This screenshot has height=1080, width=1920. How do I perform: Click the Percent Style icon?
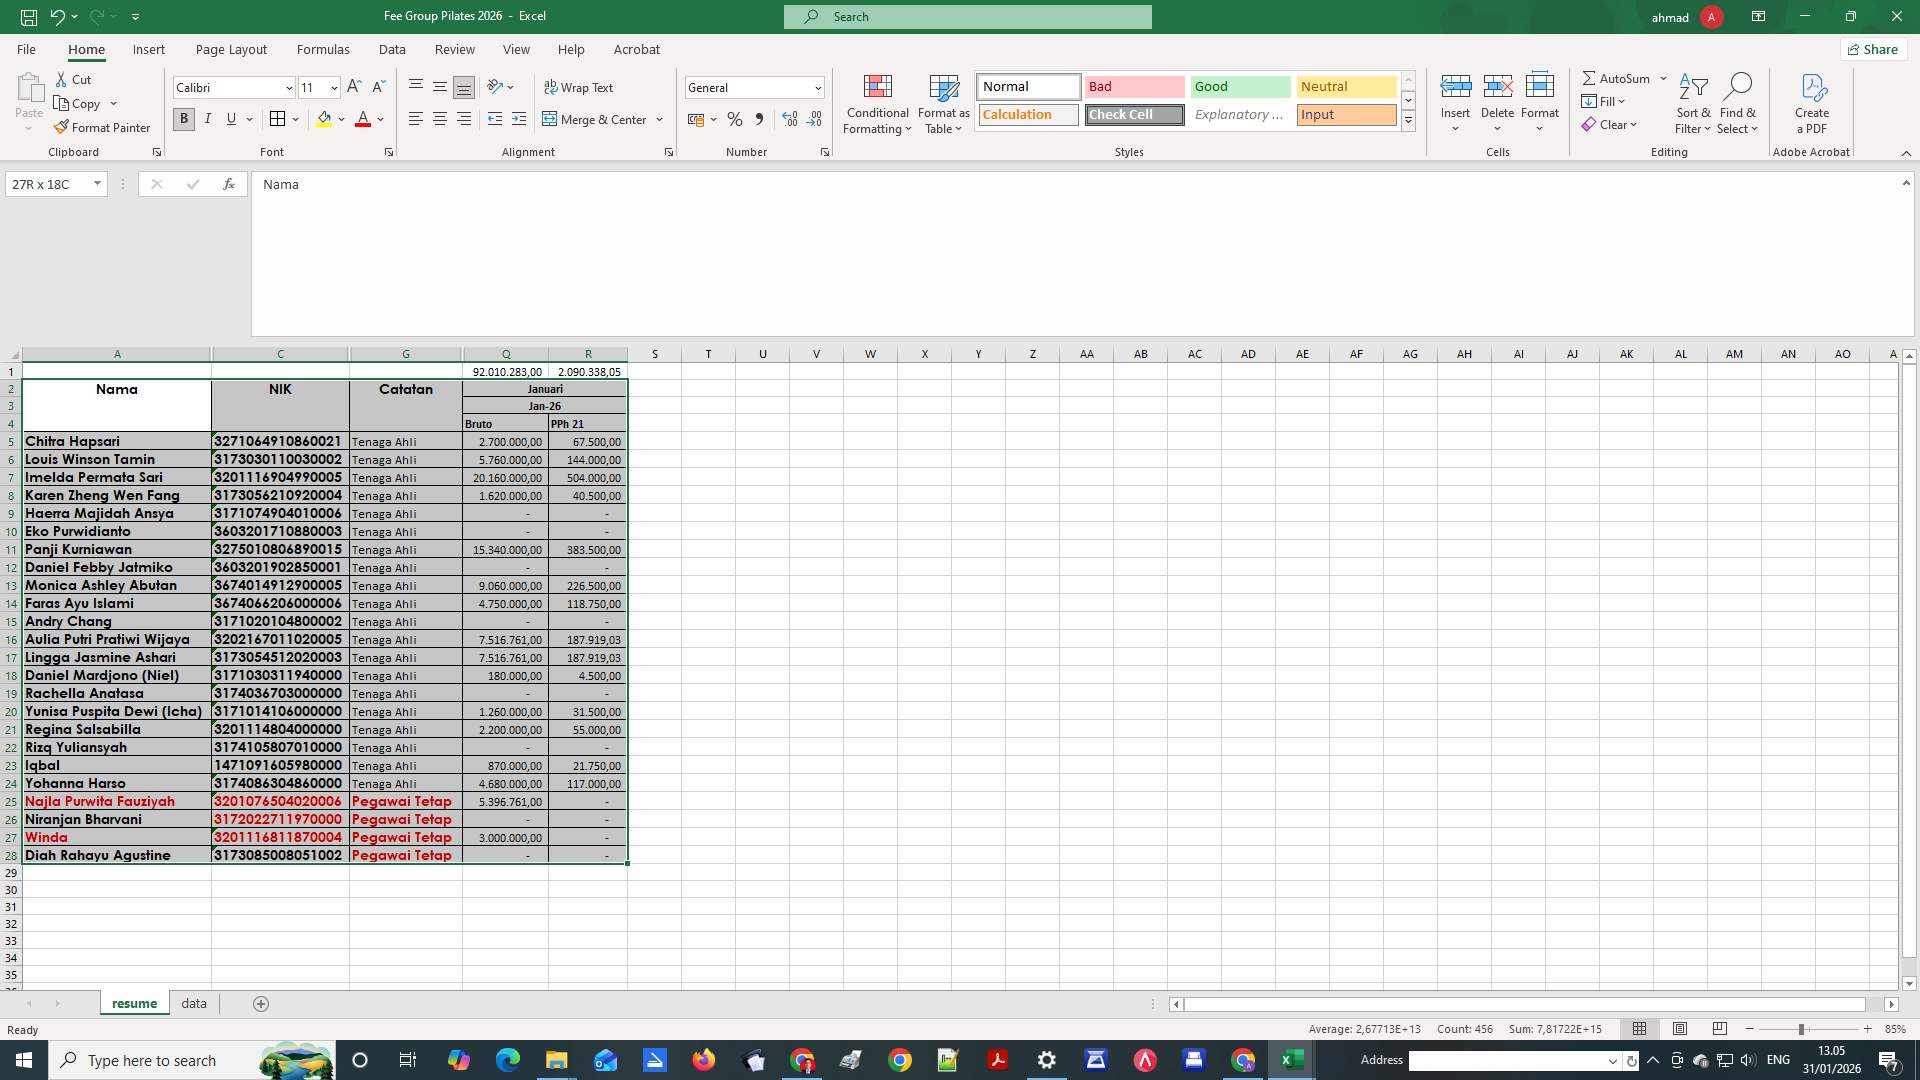735,119
